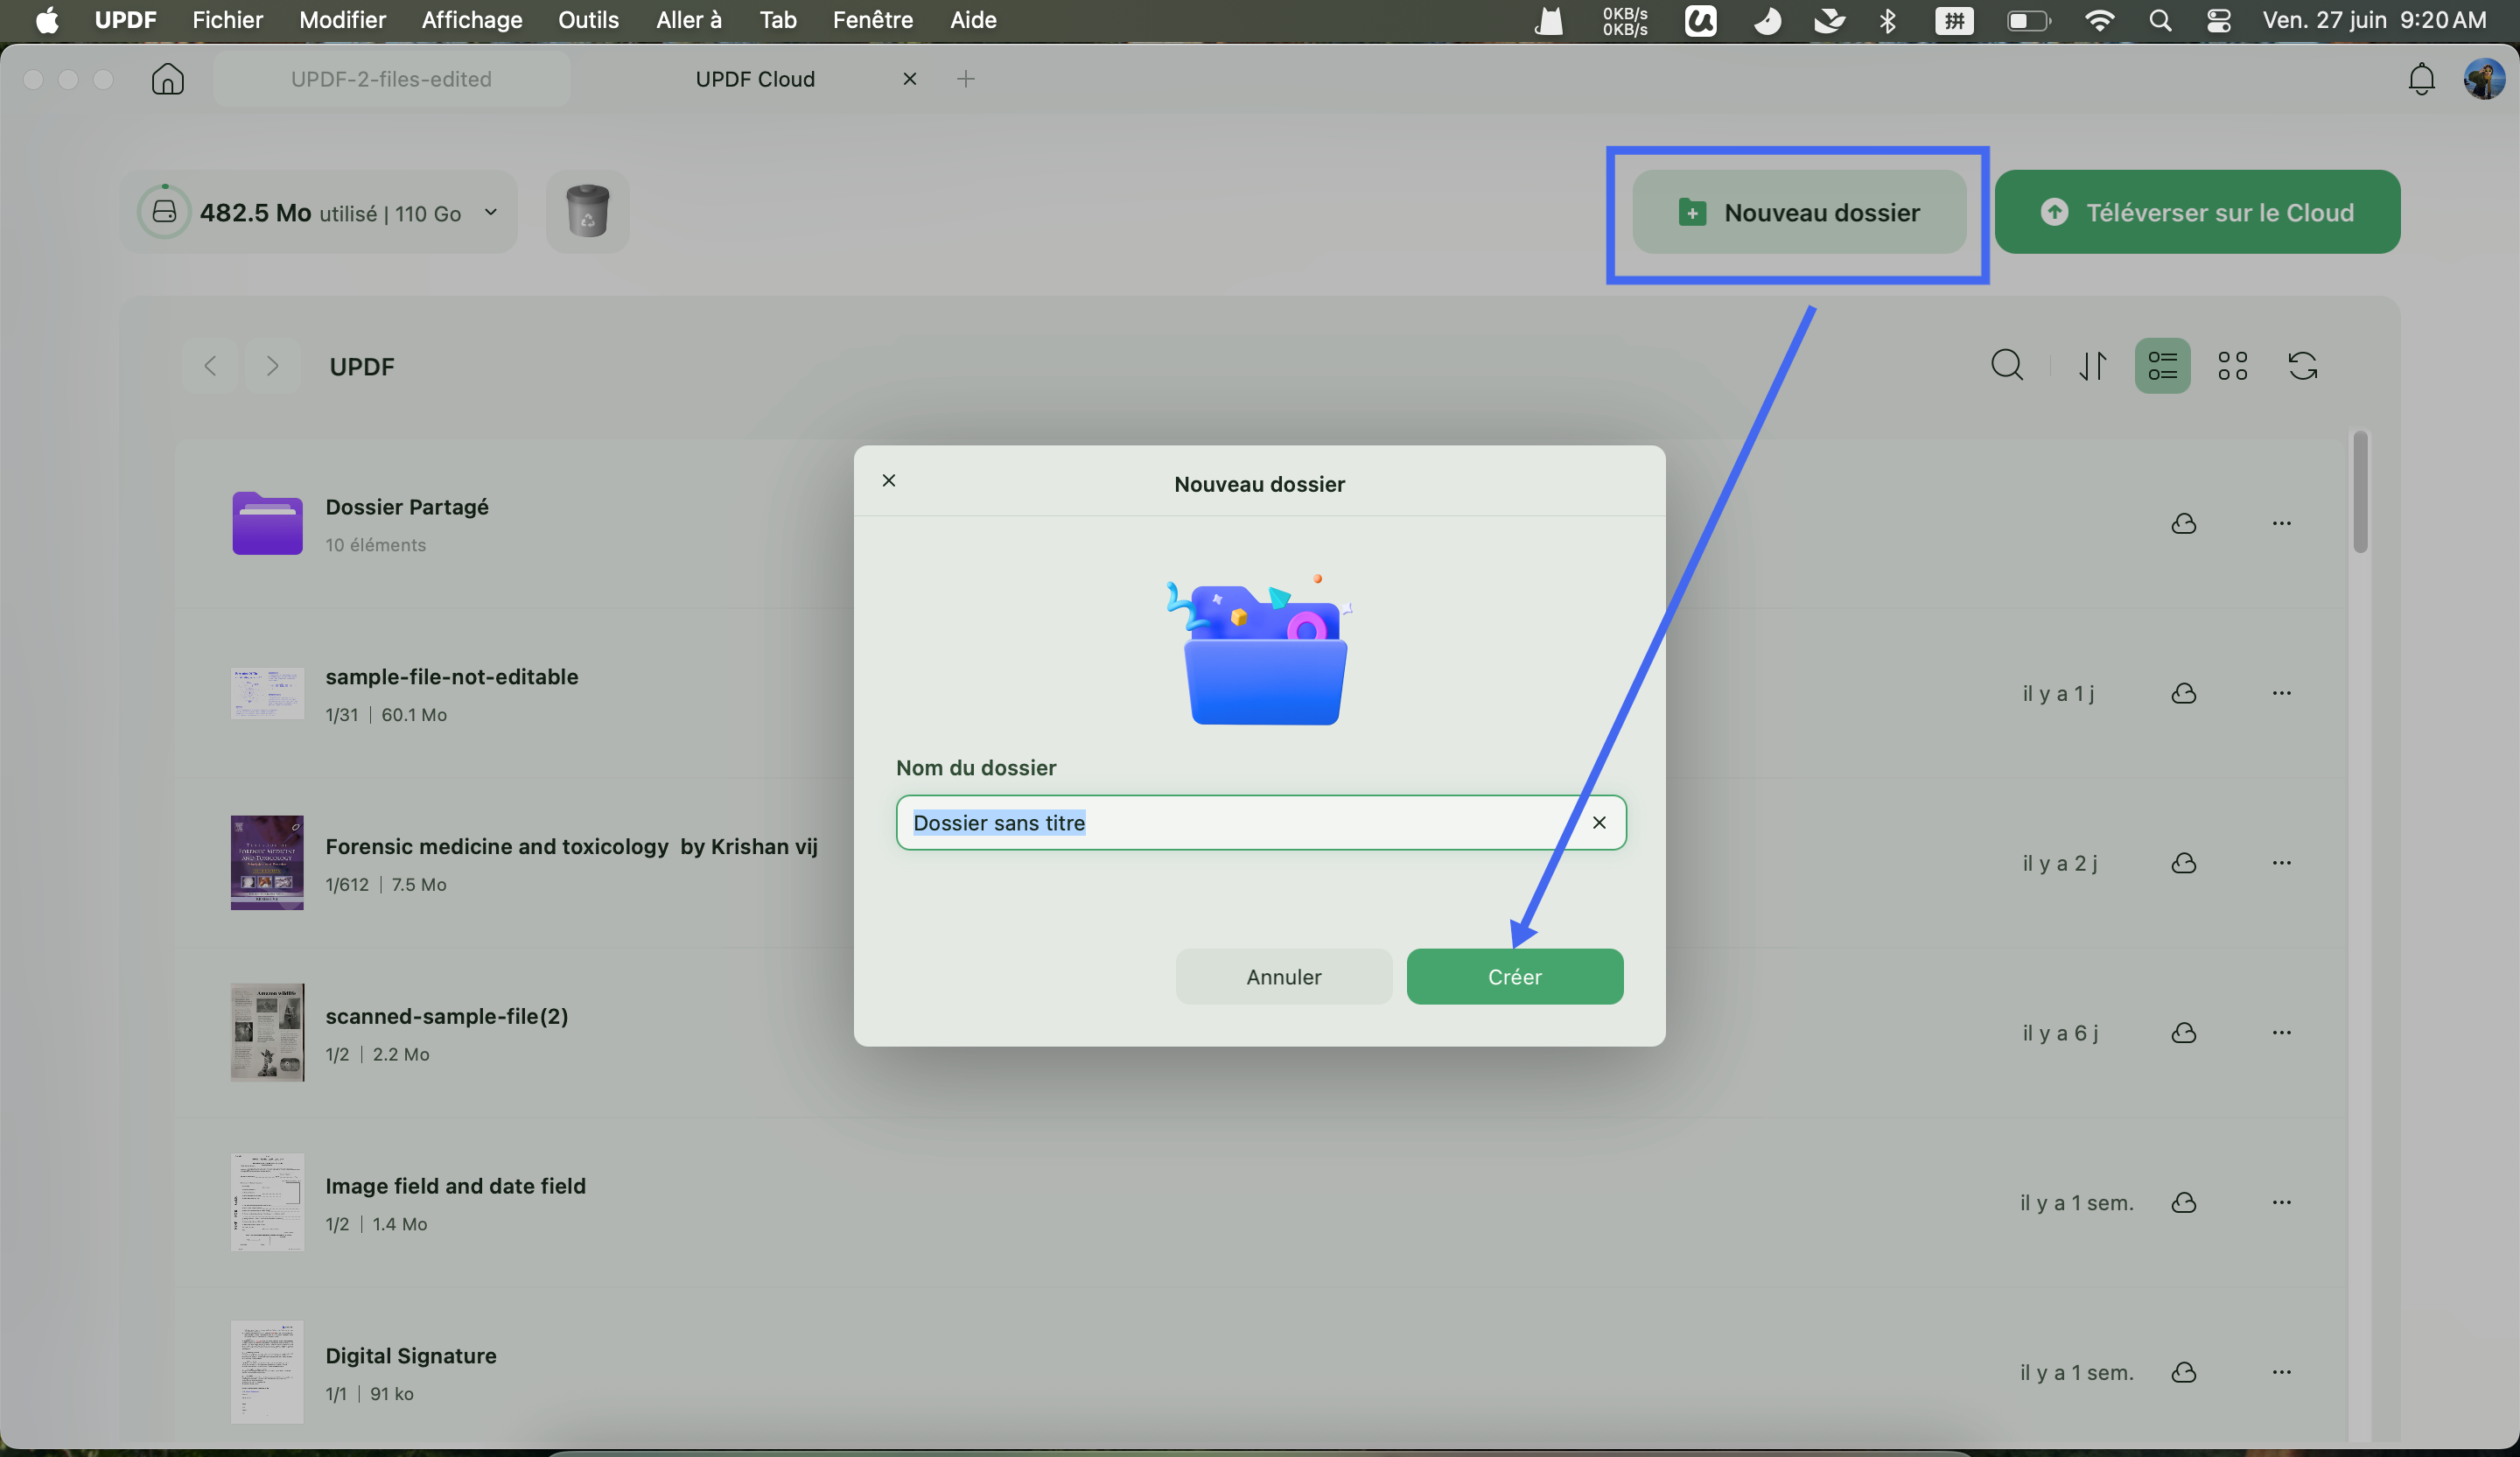Open more options for Digital Signature
This screenshot has width=2520, height=1457.
(2280, 1372)
